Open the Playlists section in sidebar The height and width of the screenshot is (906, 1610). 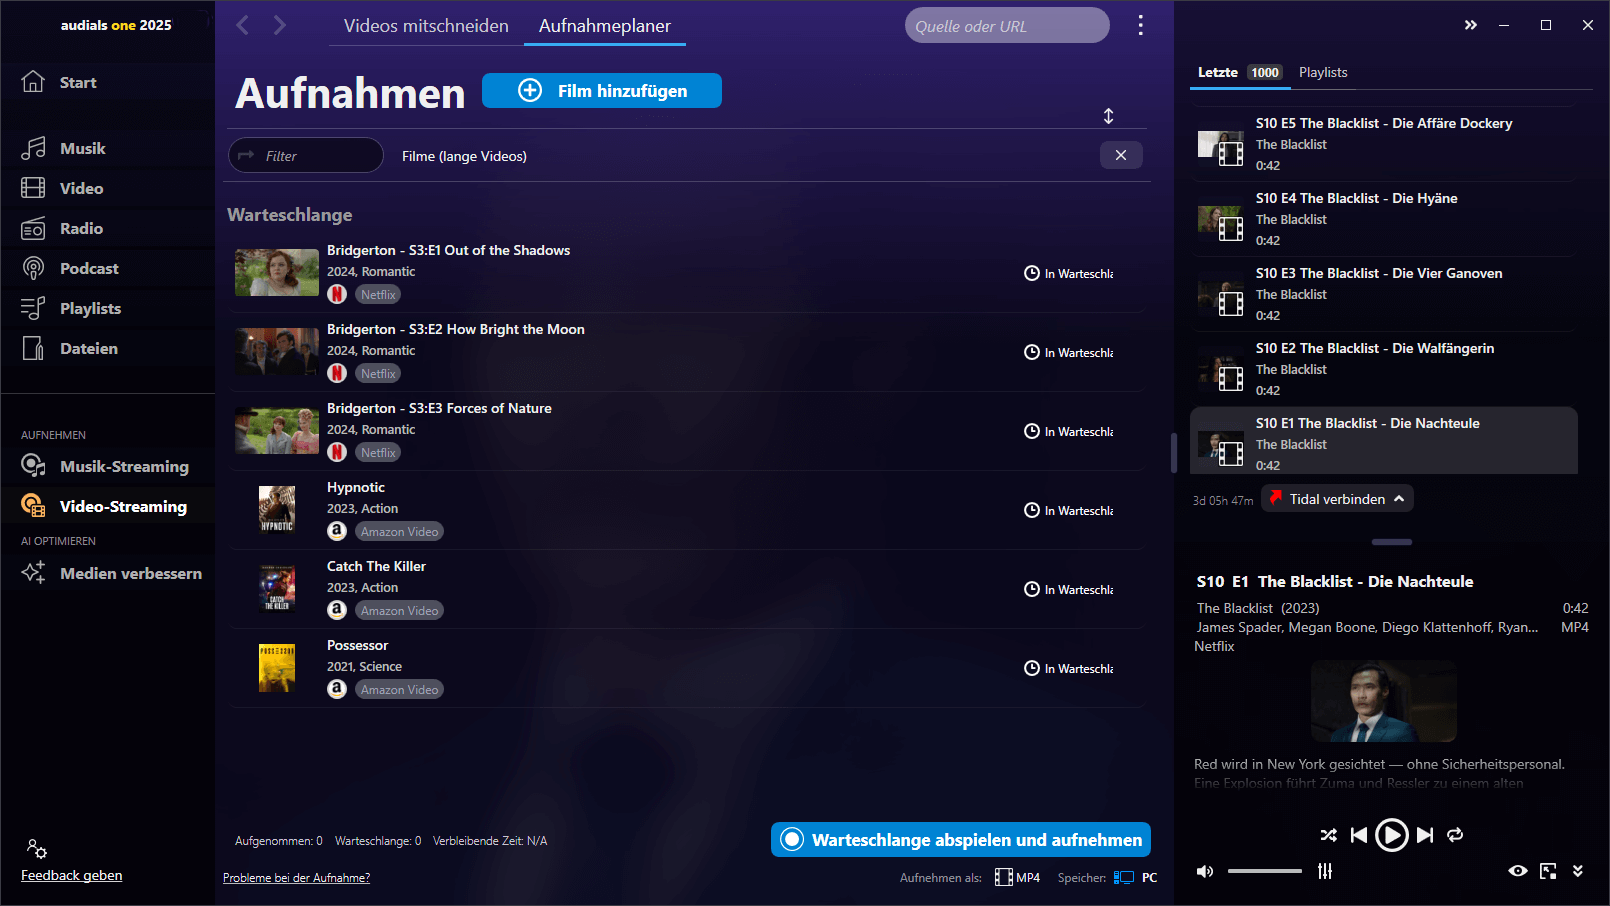[x=71, y=308]
